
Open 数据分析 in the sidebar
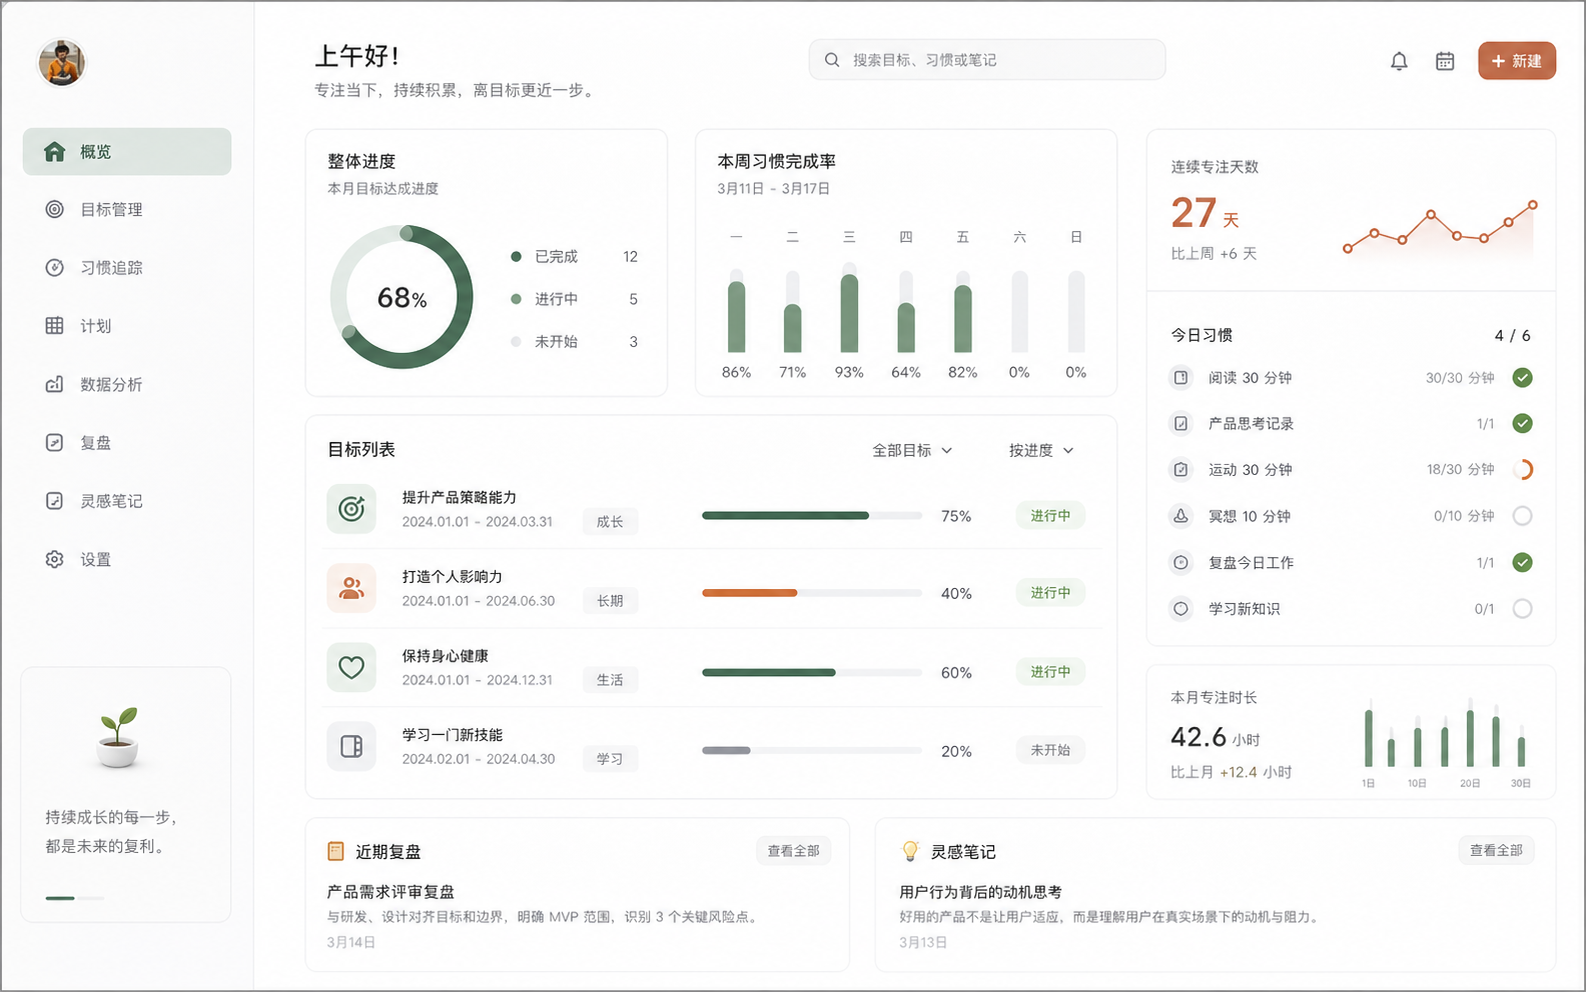click(x=127, y=384)
